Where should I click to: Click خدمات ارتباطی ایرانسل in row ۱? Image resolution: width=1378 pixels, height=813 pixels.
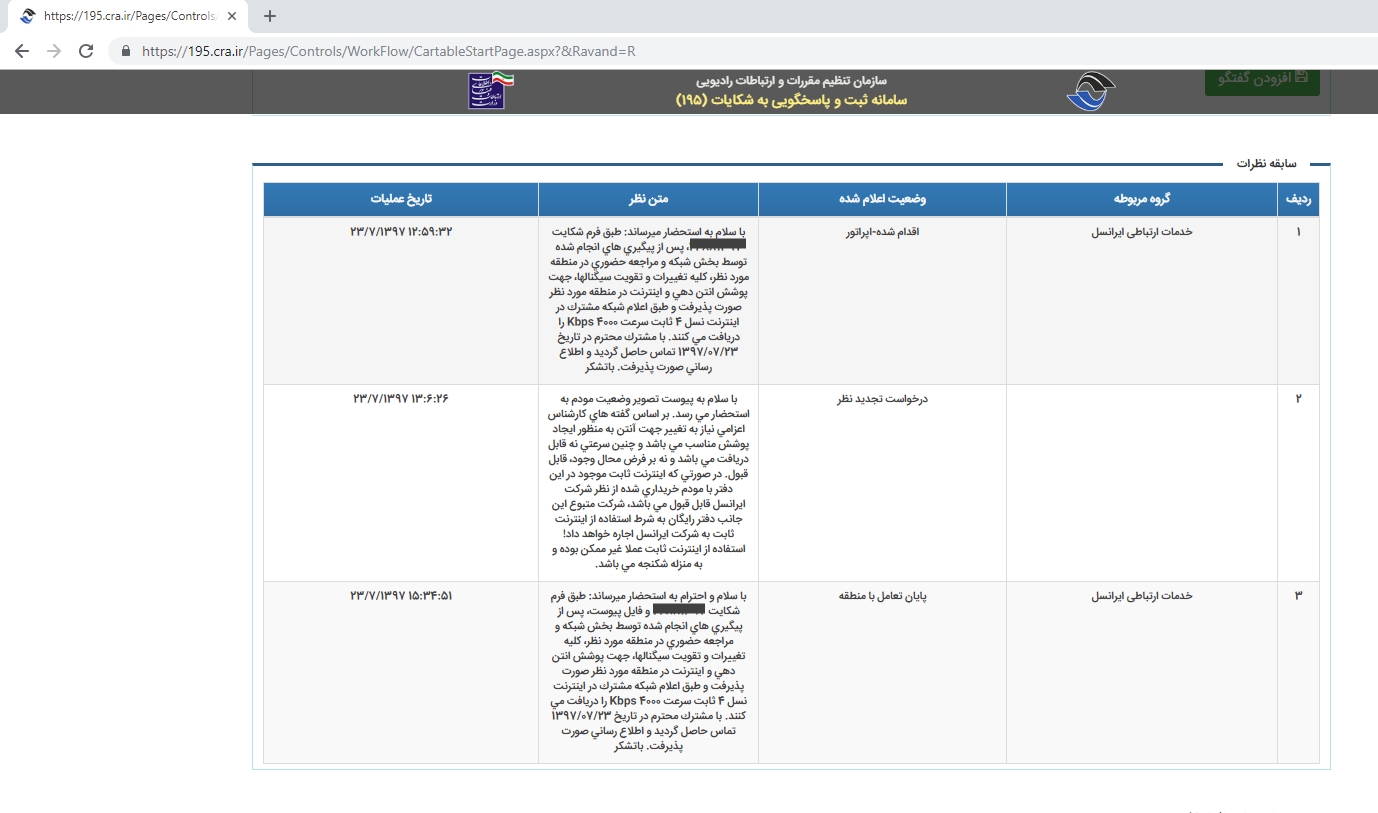pyautogui.click(x=1142, y=232)
